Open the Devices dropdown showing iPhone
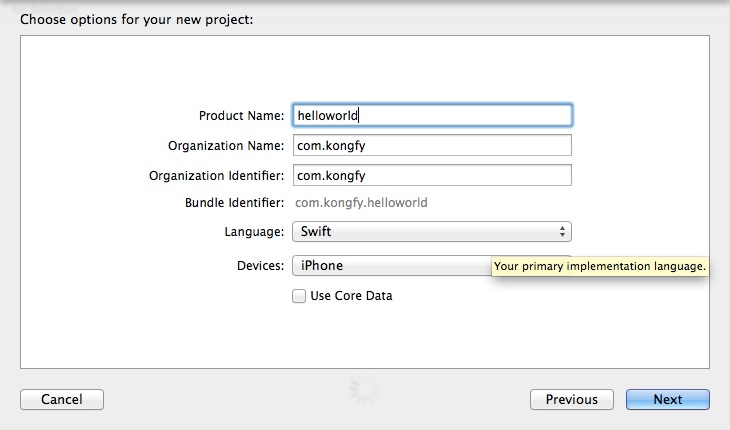The image size is (730, 430). (390, 266)
